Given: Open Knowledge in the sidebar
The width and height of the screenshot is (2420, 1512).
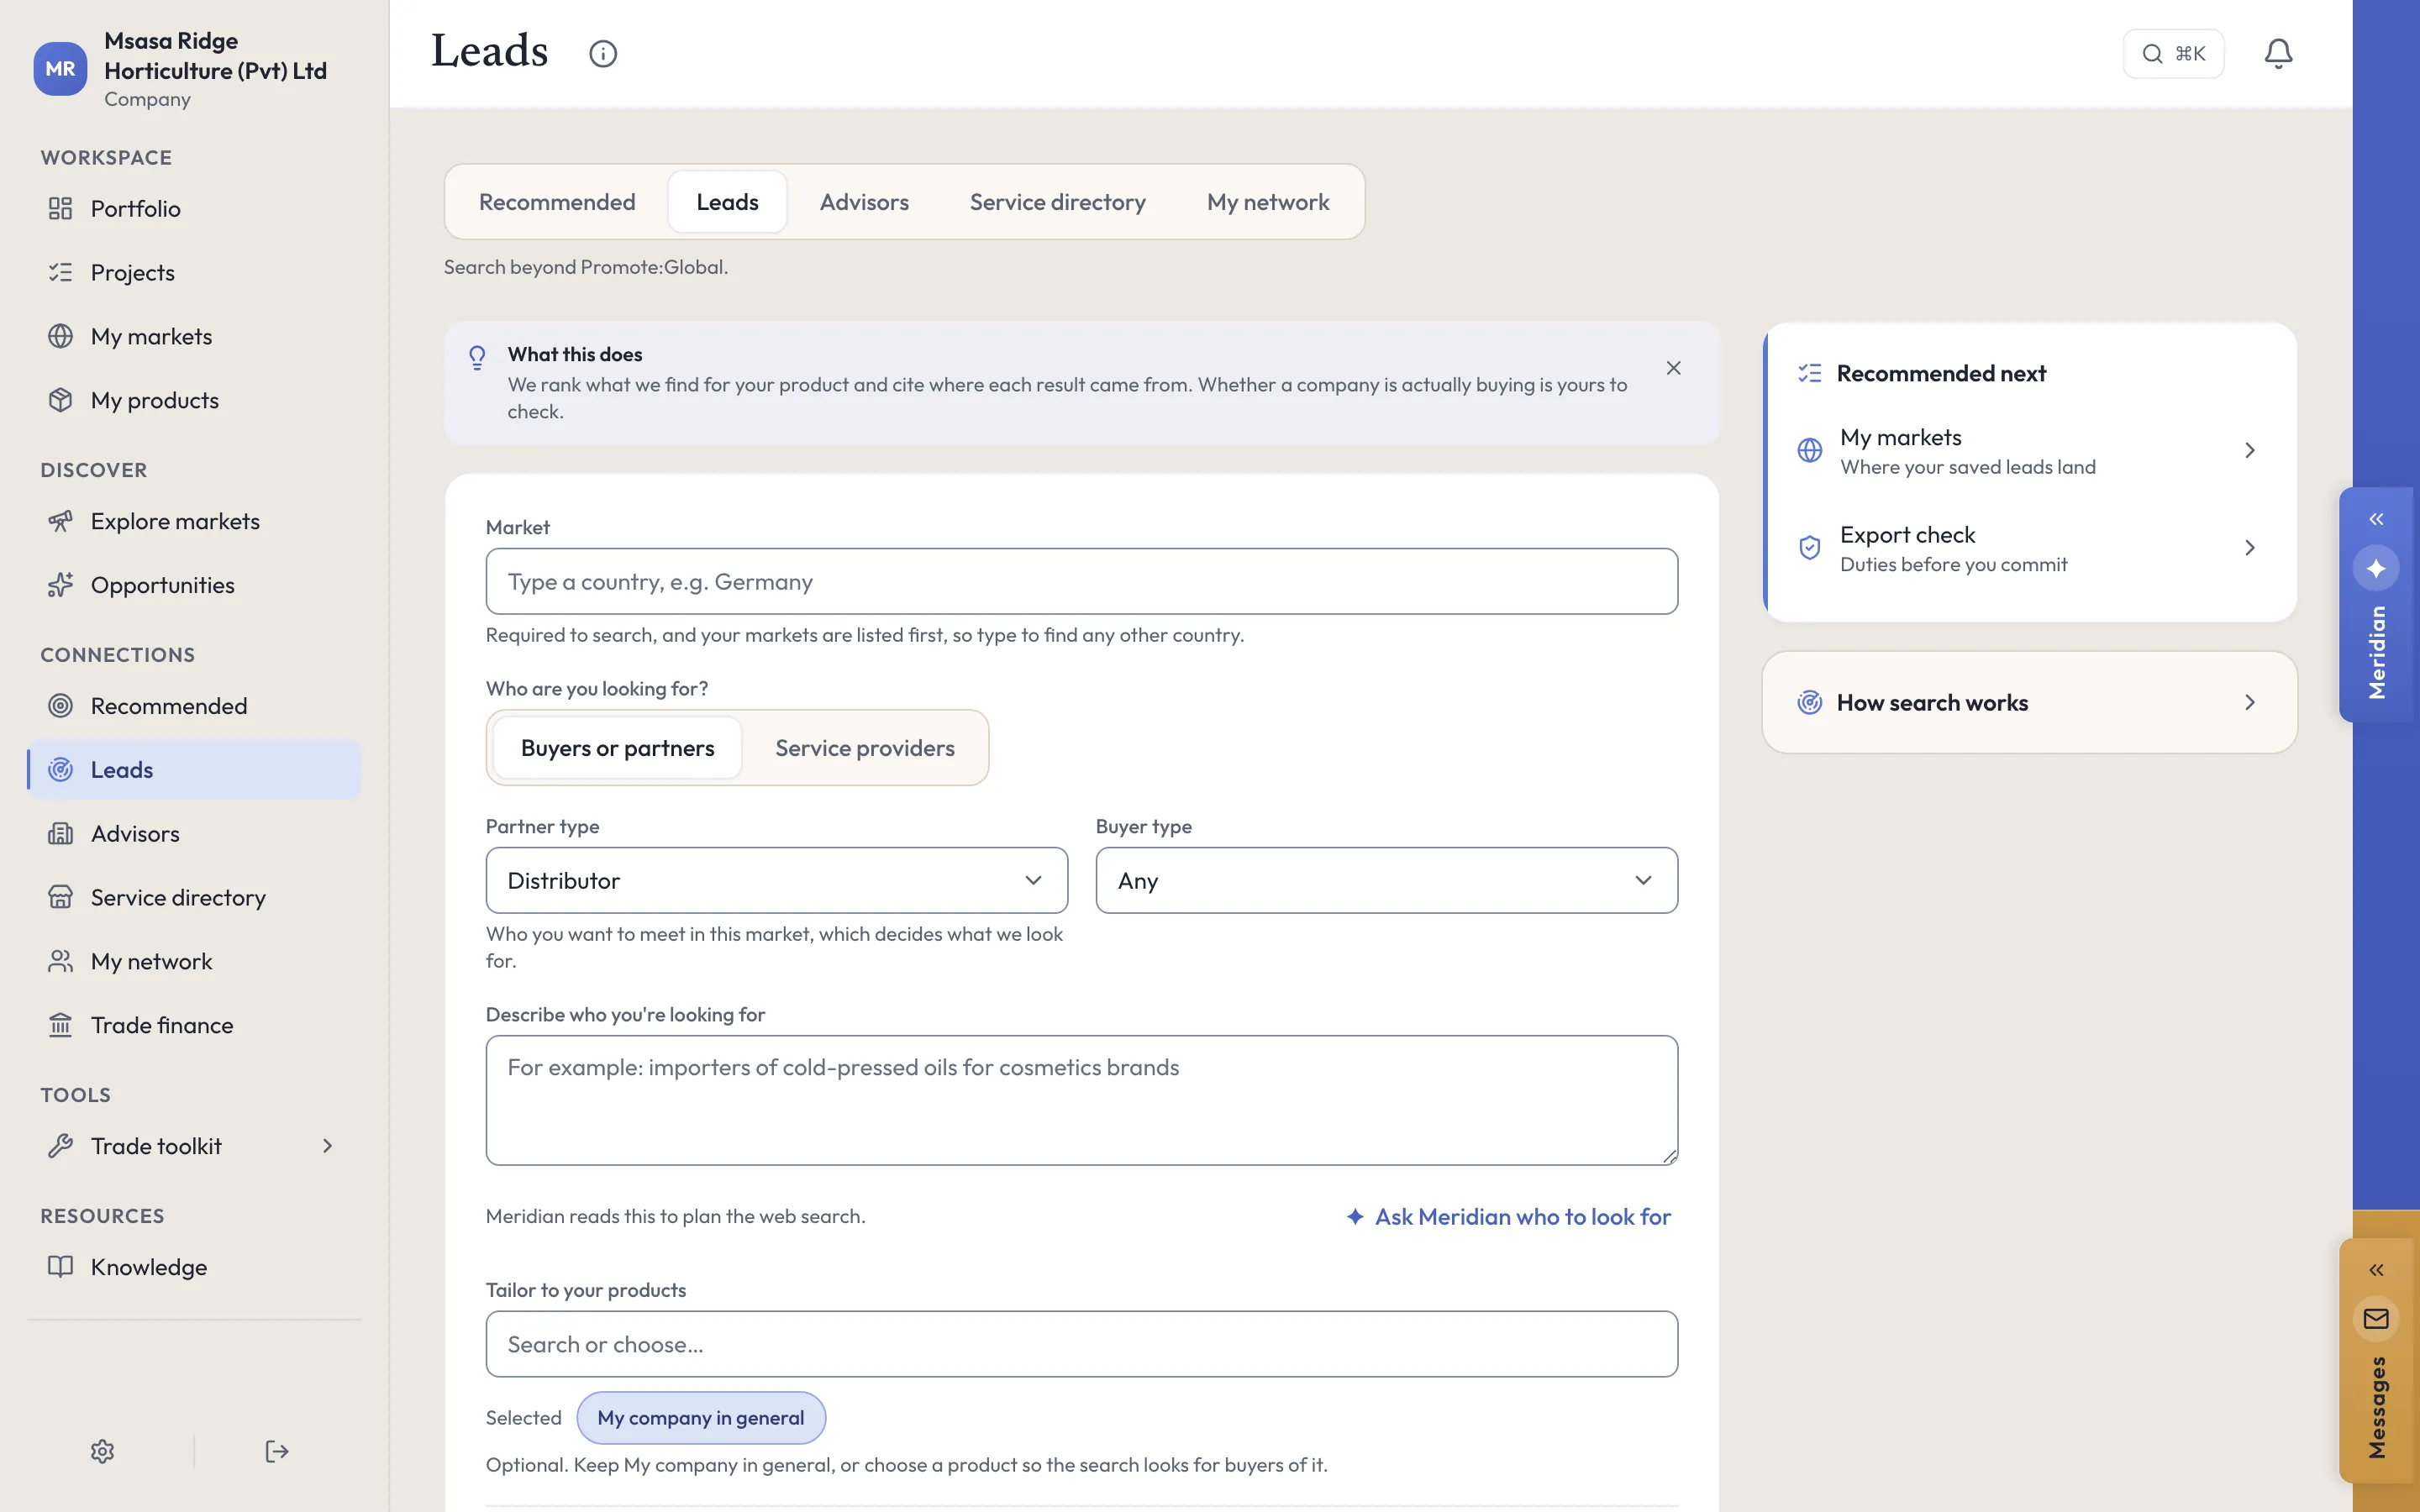Looking at the screenshot, I should click(194, 1267).
